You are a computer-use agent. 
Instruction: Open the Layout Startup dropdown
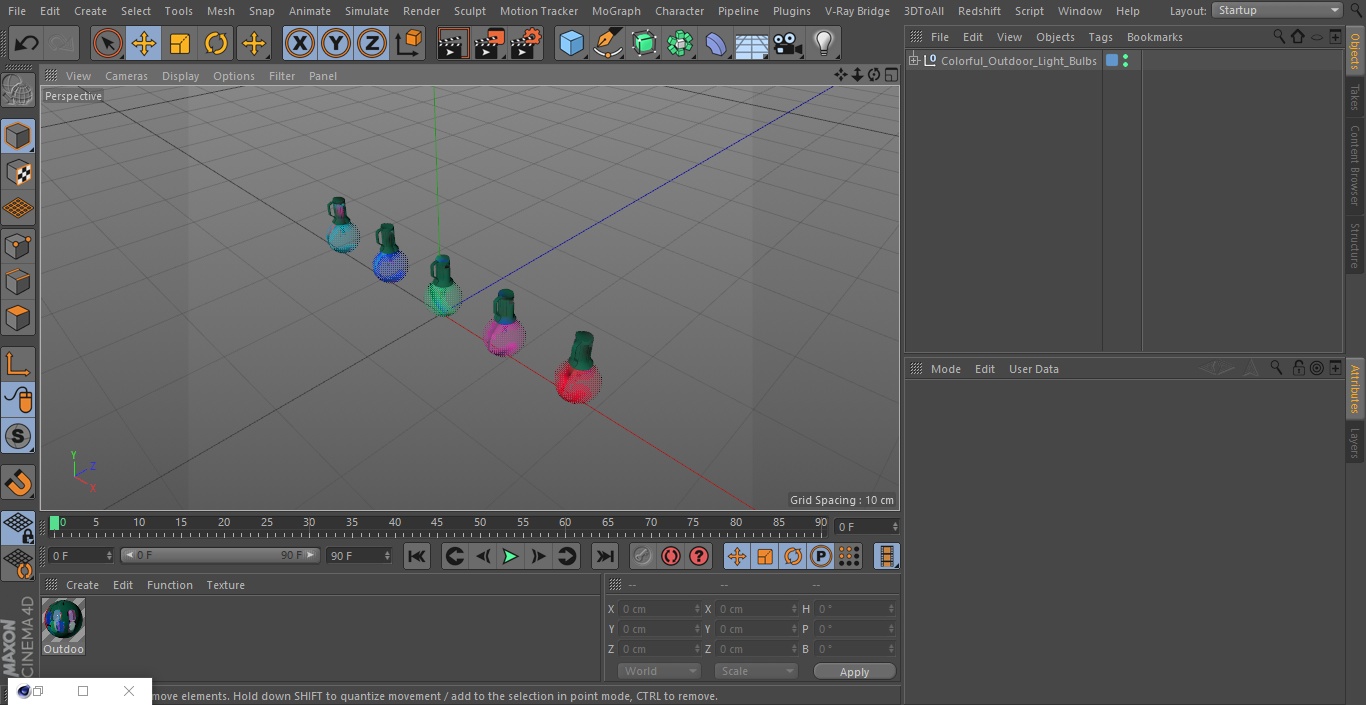(x=1277, y=10)
